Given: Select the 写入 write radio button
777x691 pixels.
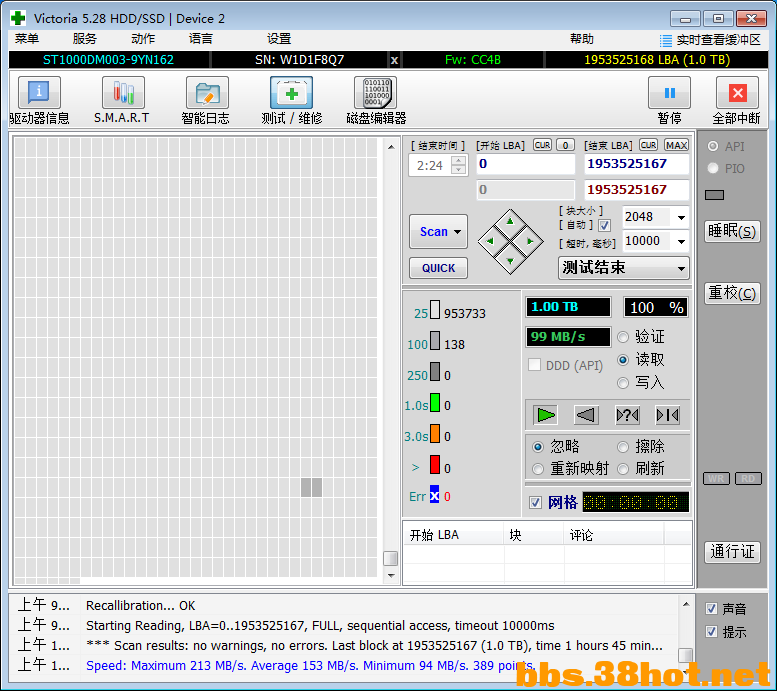Looking at the screenshot, I should point(623,383).
